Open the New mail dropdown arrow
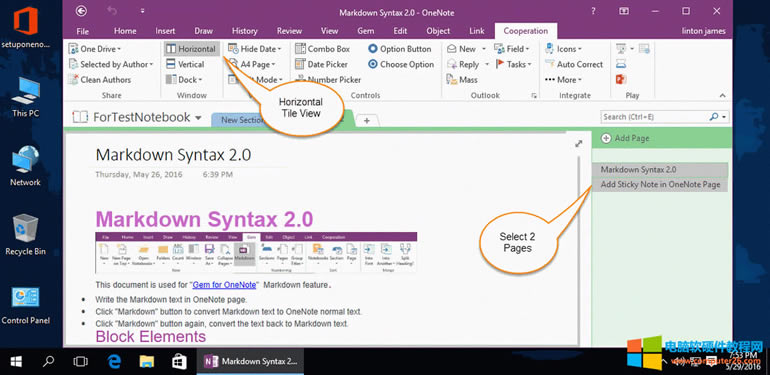This screenshot has height=375, width=770. [484, 49]
